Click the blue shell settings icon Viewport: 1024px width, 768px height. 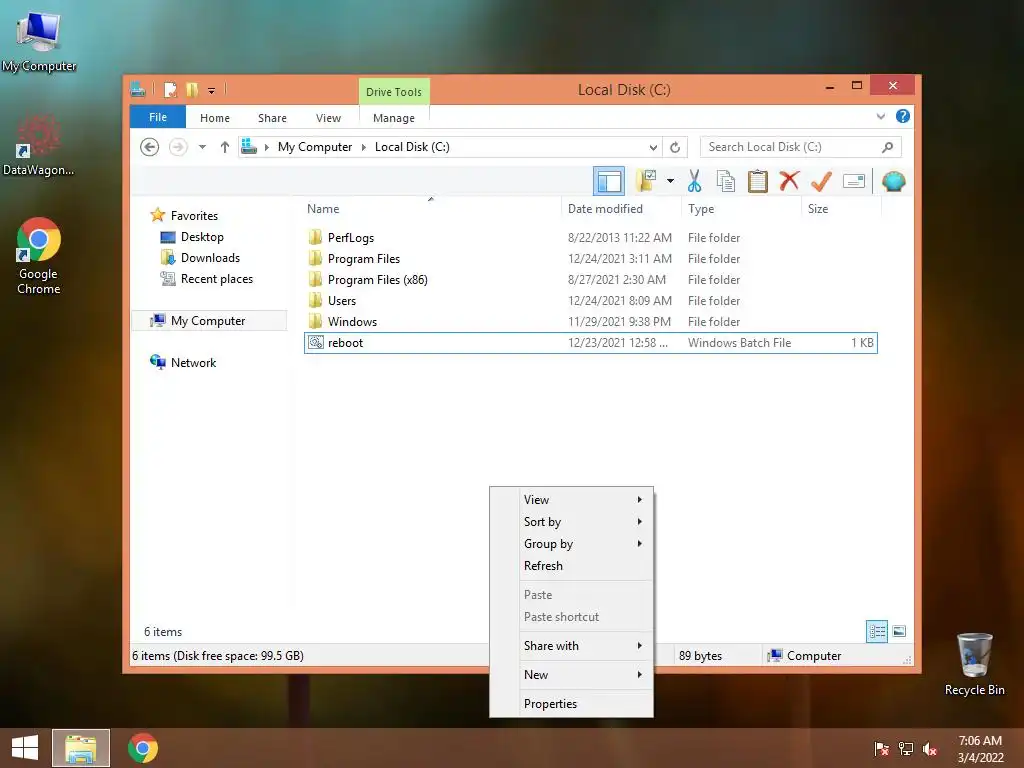pos(893,181)
